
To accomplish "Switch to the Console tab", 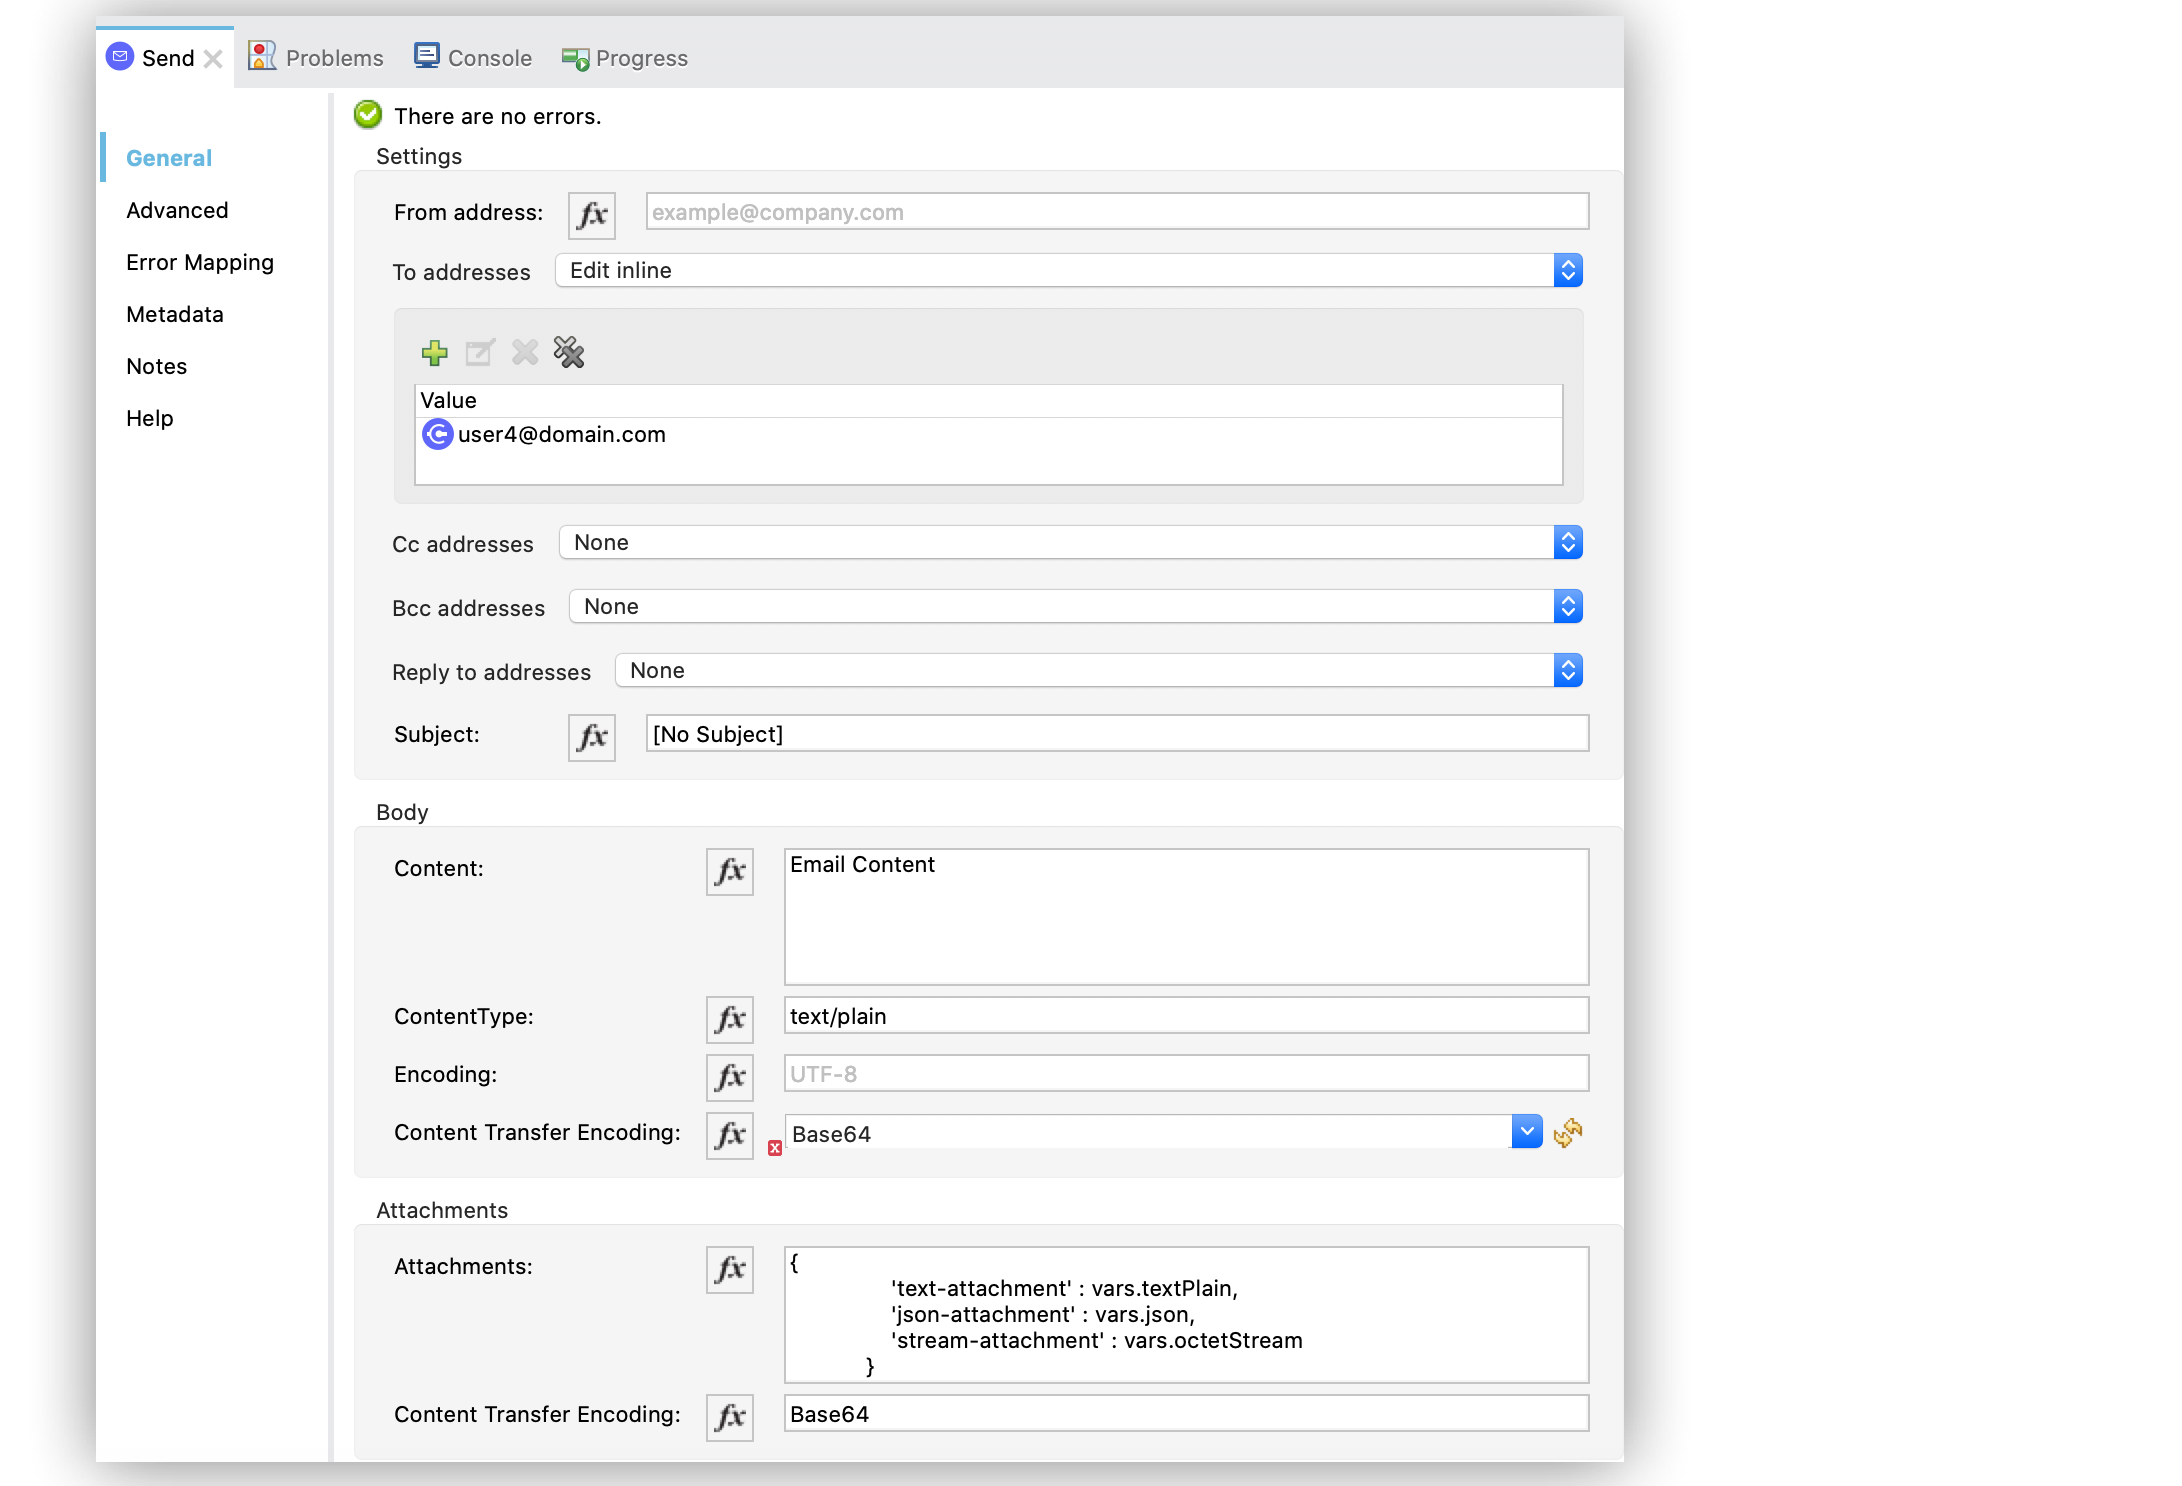I will tap(471, 57).
